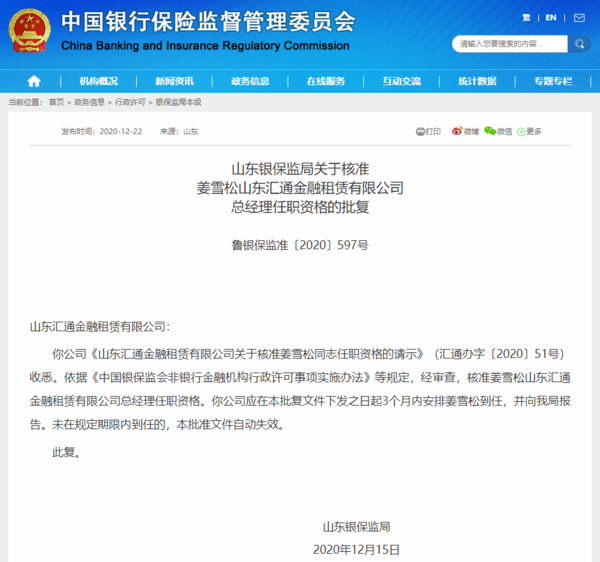The image size is (600, 562).
Task: Click the home icon in navigation bar
Action: (34, 81)
